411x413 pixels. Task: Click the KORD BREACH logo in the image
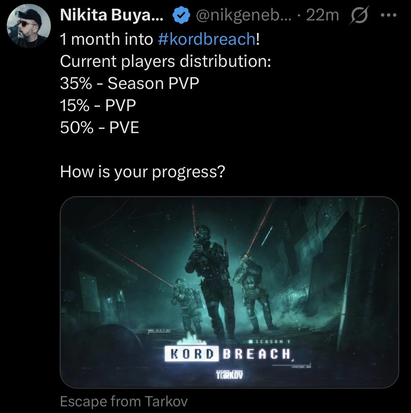pos(228,354)
